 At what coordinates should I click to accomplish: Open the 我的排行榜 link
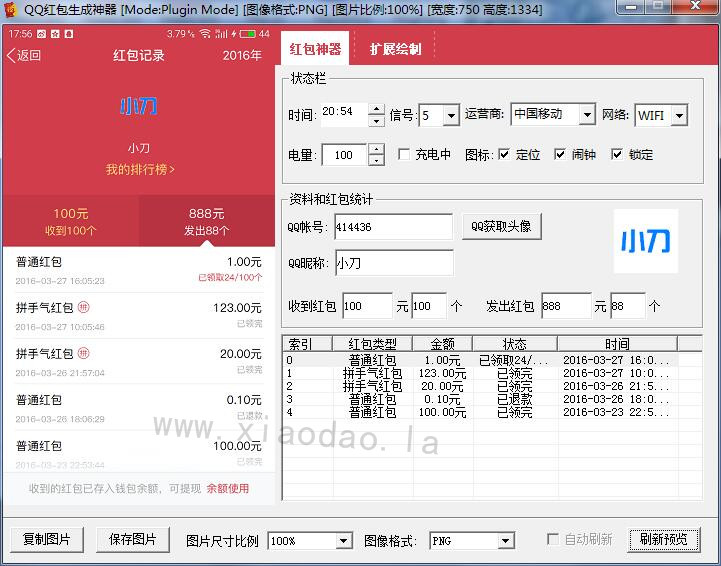(x=140, y=169)
